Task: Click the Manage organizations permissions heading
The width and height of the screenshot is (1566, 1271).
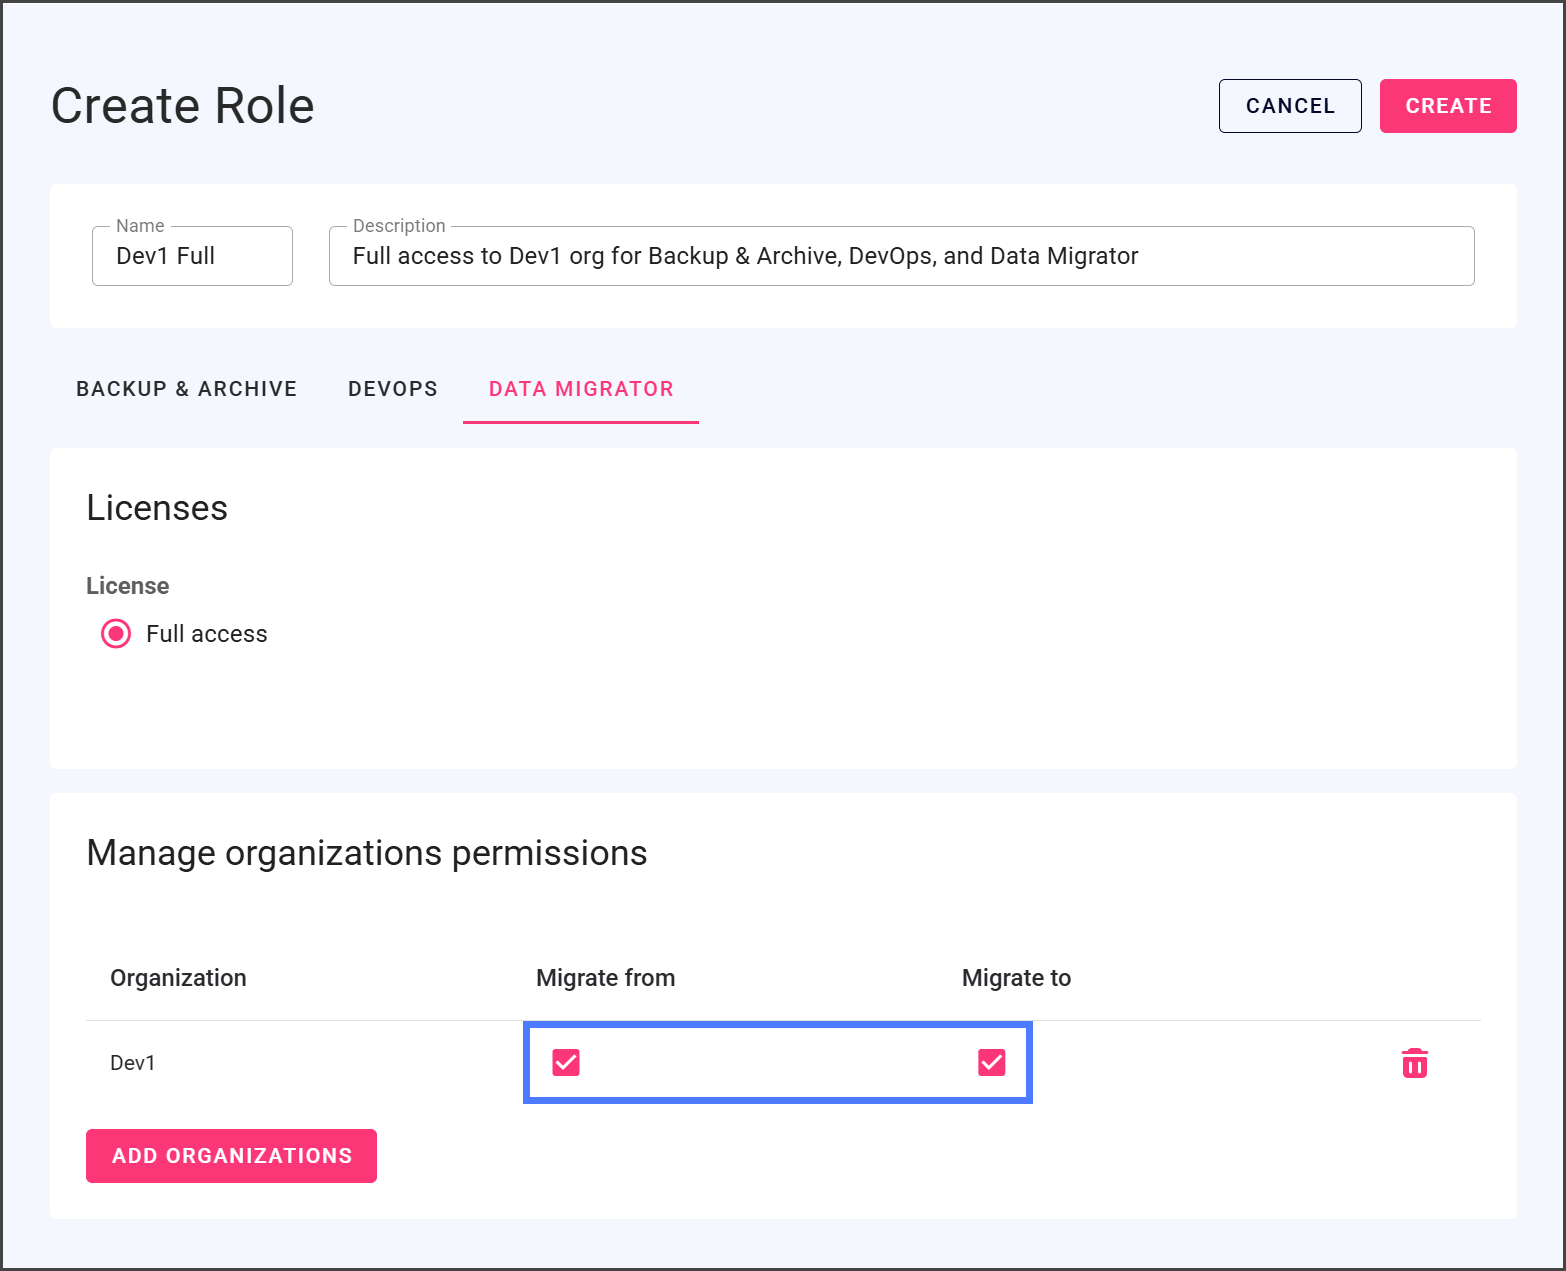Action: click(x=366, y=853)
